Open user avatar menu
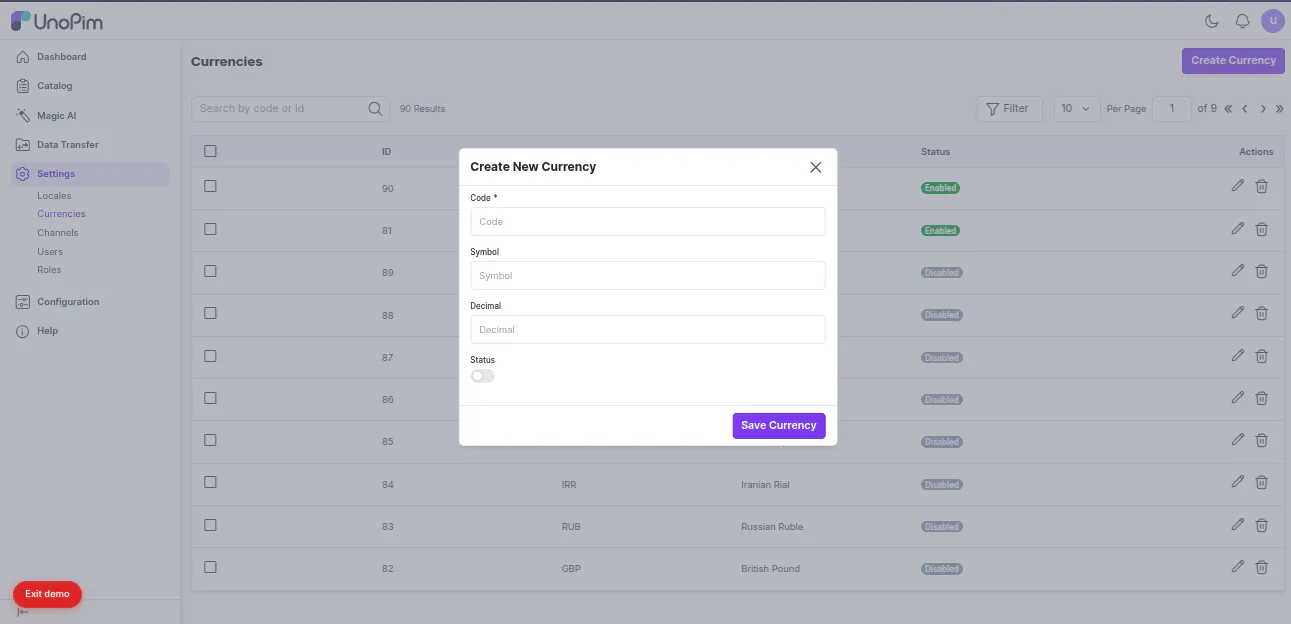 pyautogui.click(x=1272, y=21)
